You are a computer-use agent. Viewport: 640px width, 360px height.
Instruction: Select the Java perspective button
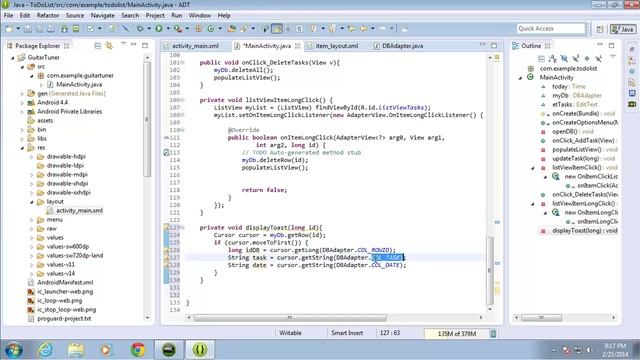point(623,29)
